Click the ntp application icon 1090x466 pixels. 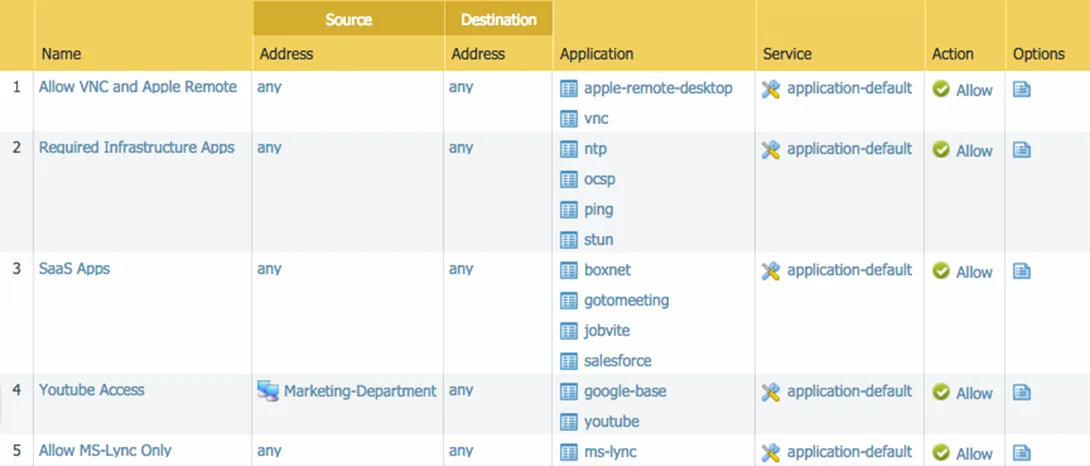click(x=569, y=150)
